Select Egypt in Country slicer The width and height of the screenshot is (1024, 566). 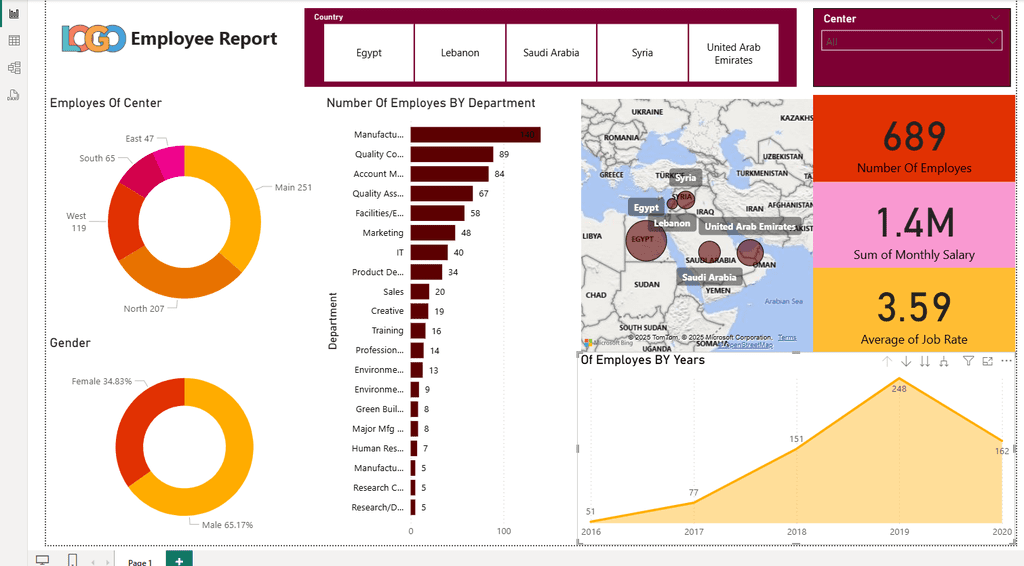pyautogui.click(x=369, y=53)
